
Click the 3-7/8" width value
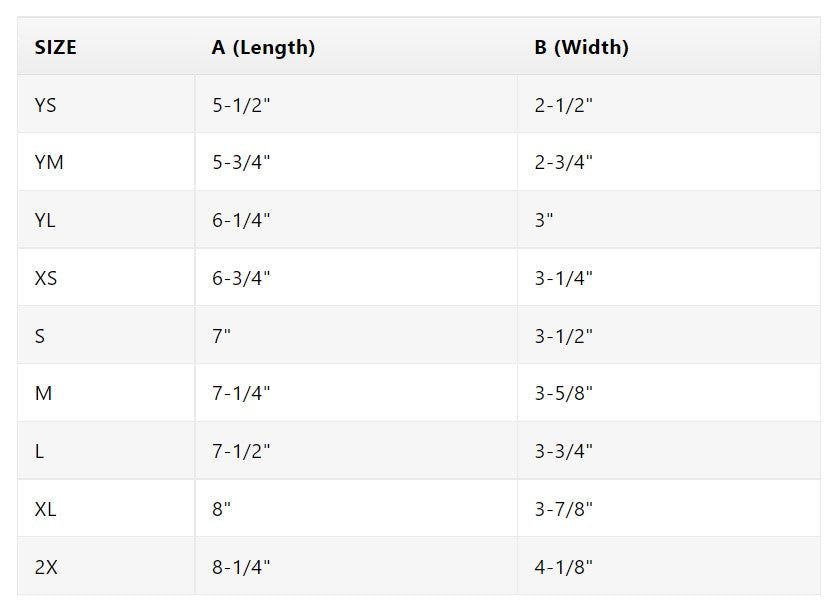click(x=563, y=509)
